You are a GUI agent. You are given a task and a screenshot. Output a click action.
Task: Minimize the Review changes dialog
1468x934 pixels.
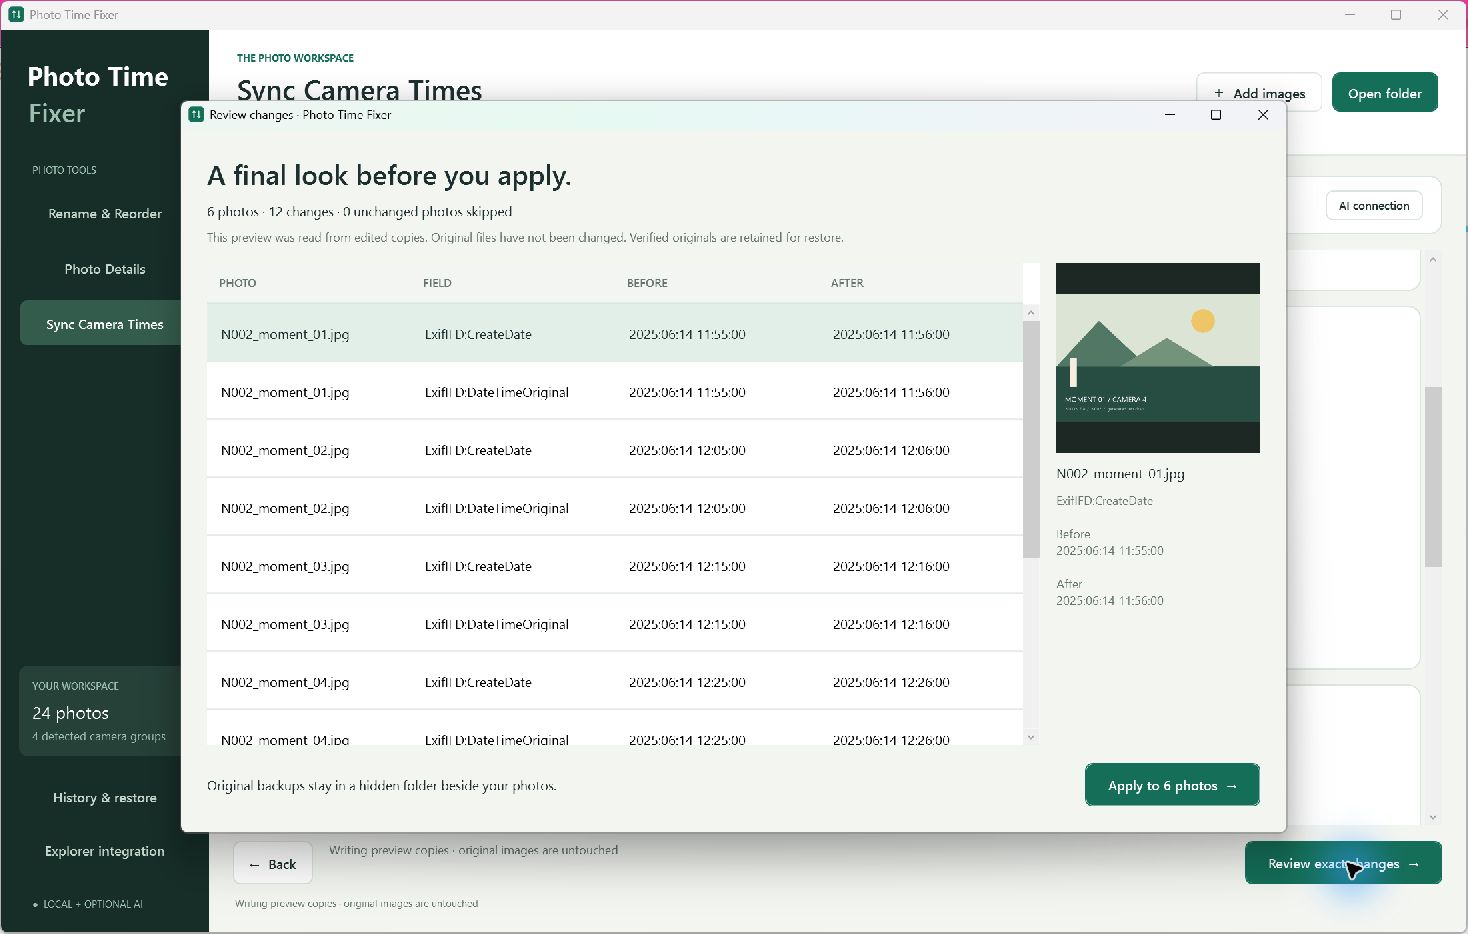click(x=1170, y=115)
